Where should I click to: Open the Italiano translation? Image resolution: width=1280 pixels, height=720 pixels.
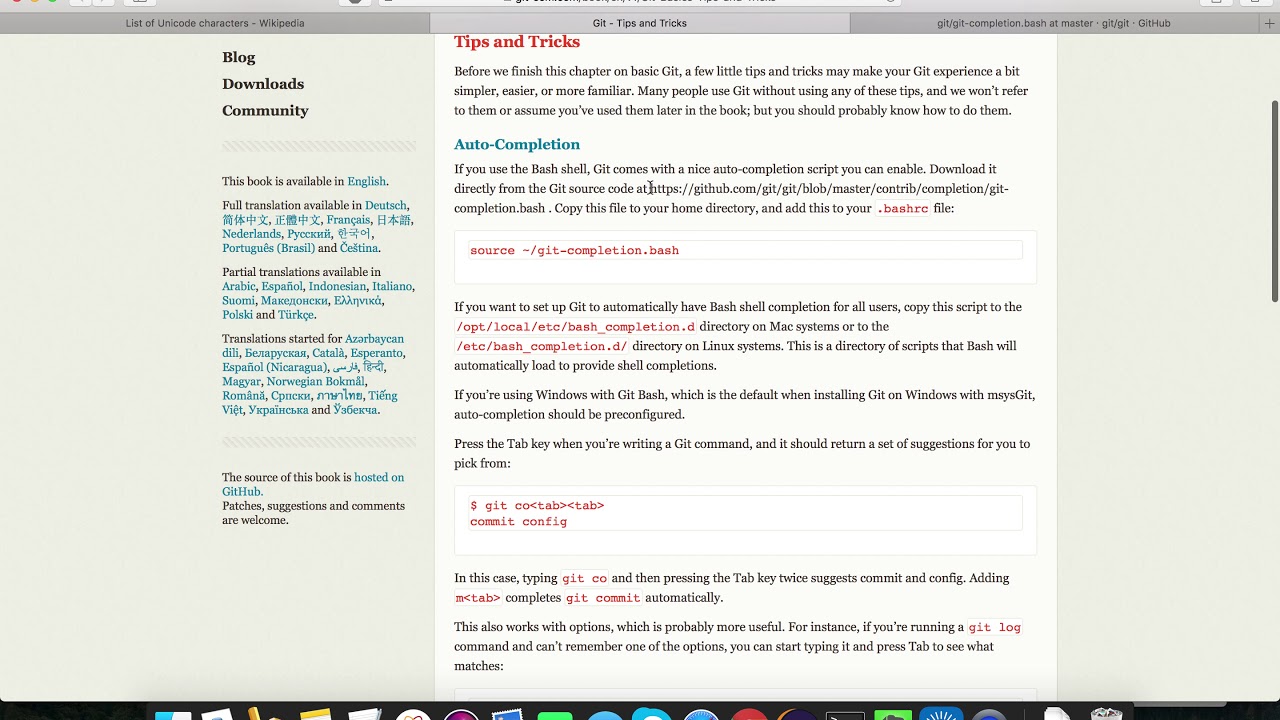[x=392, y=286]
